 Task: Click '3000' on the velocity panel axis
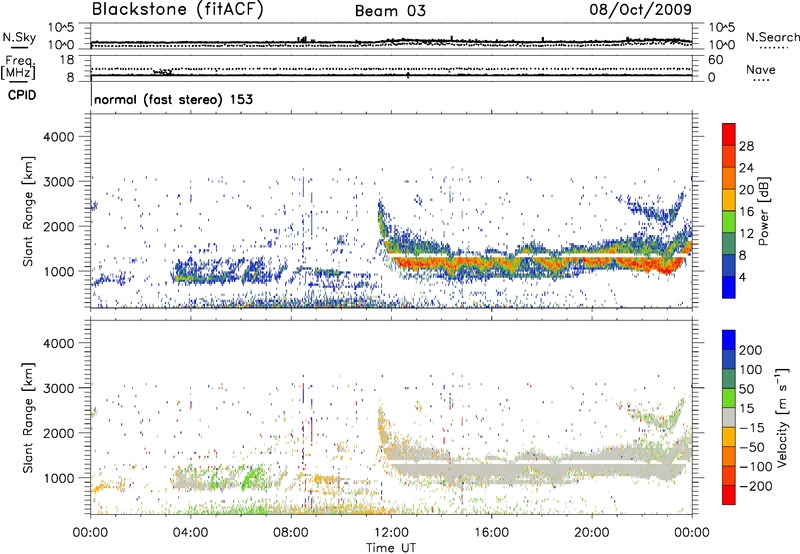point(58,389)
